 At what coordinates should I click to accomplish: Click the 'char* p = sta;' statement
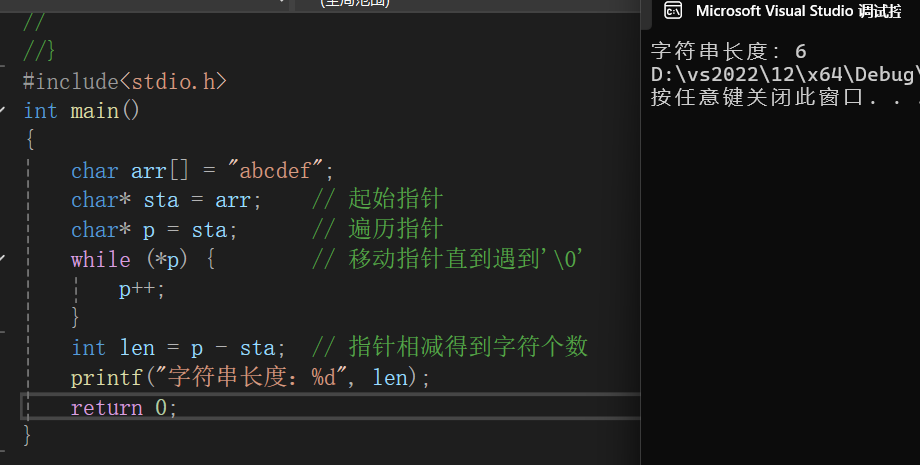tap(154, 230)
